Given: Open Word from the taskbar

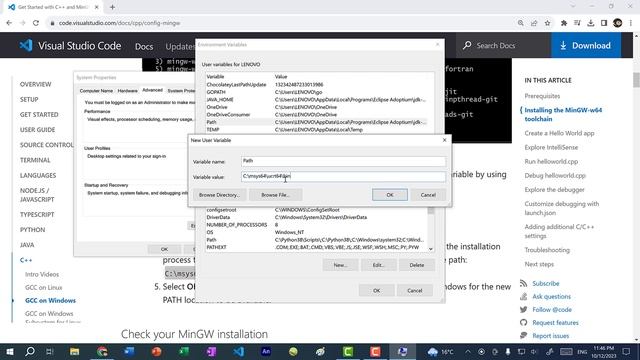Looking at the screenshot, I should coord(129,351).
